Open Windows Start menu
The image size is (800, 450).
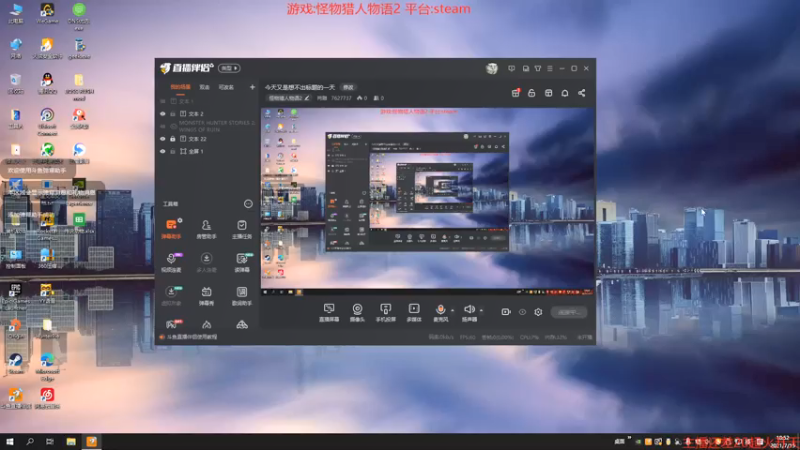(x=10, y=441)
